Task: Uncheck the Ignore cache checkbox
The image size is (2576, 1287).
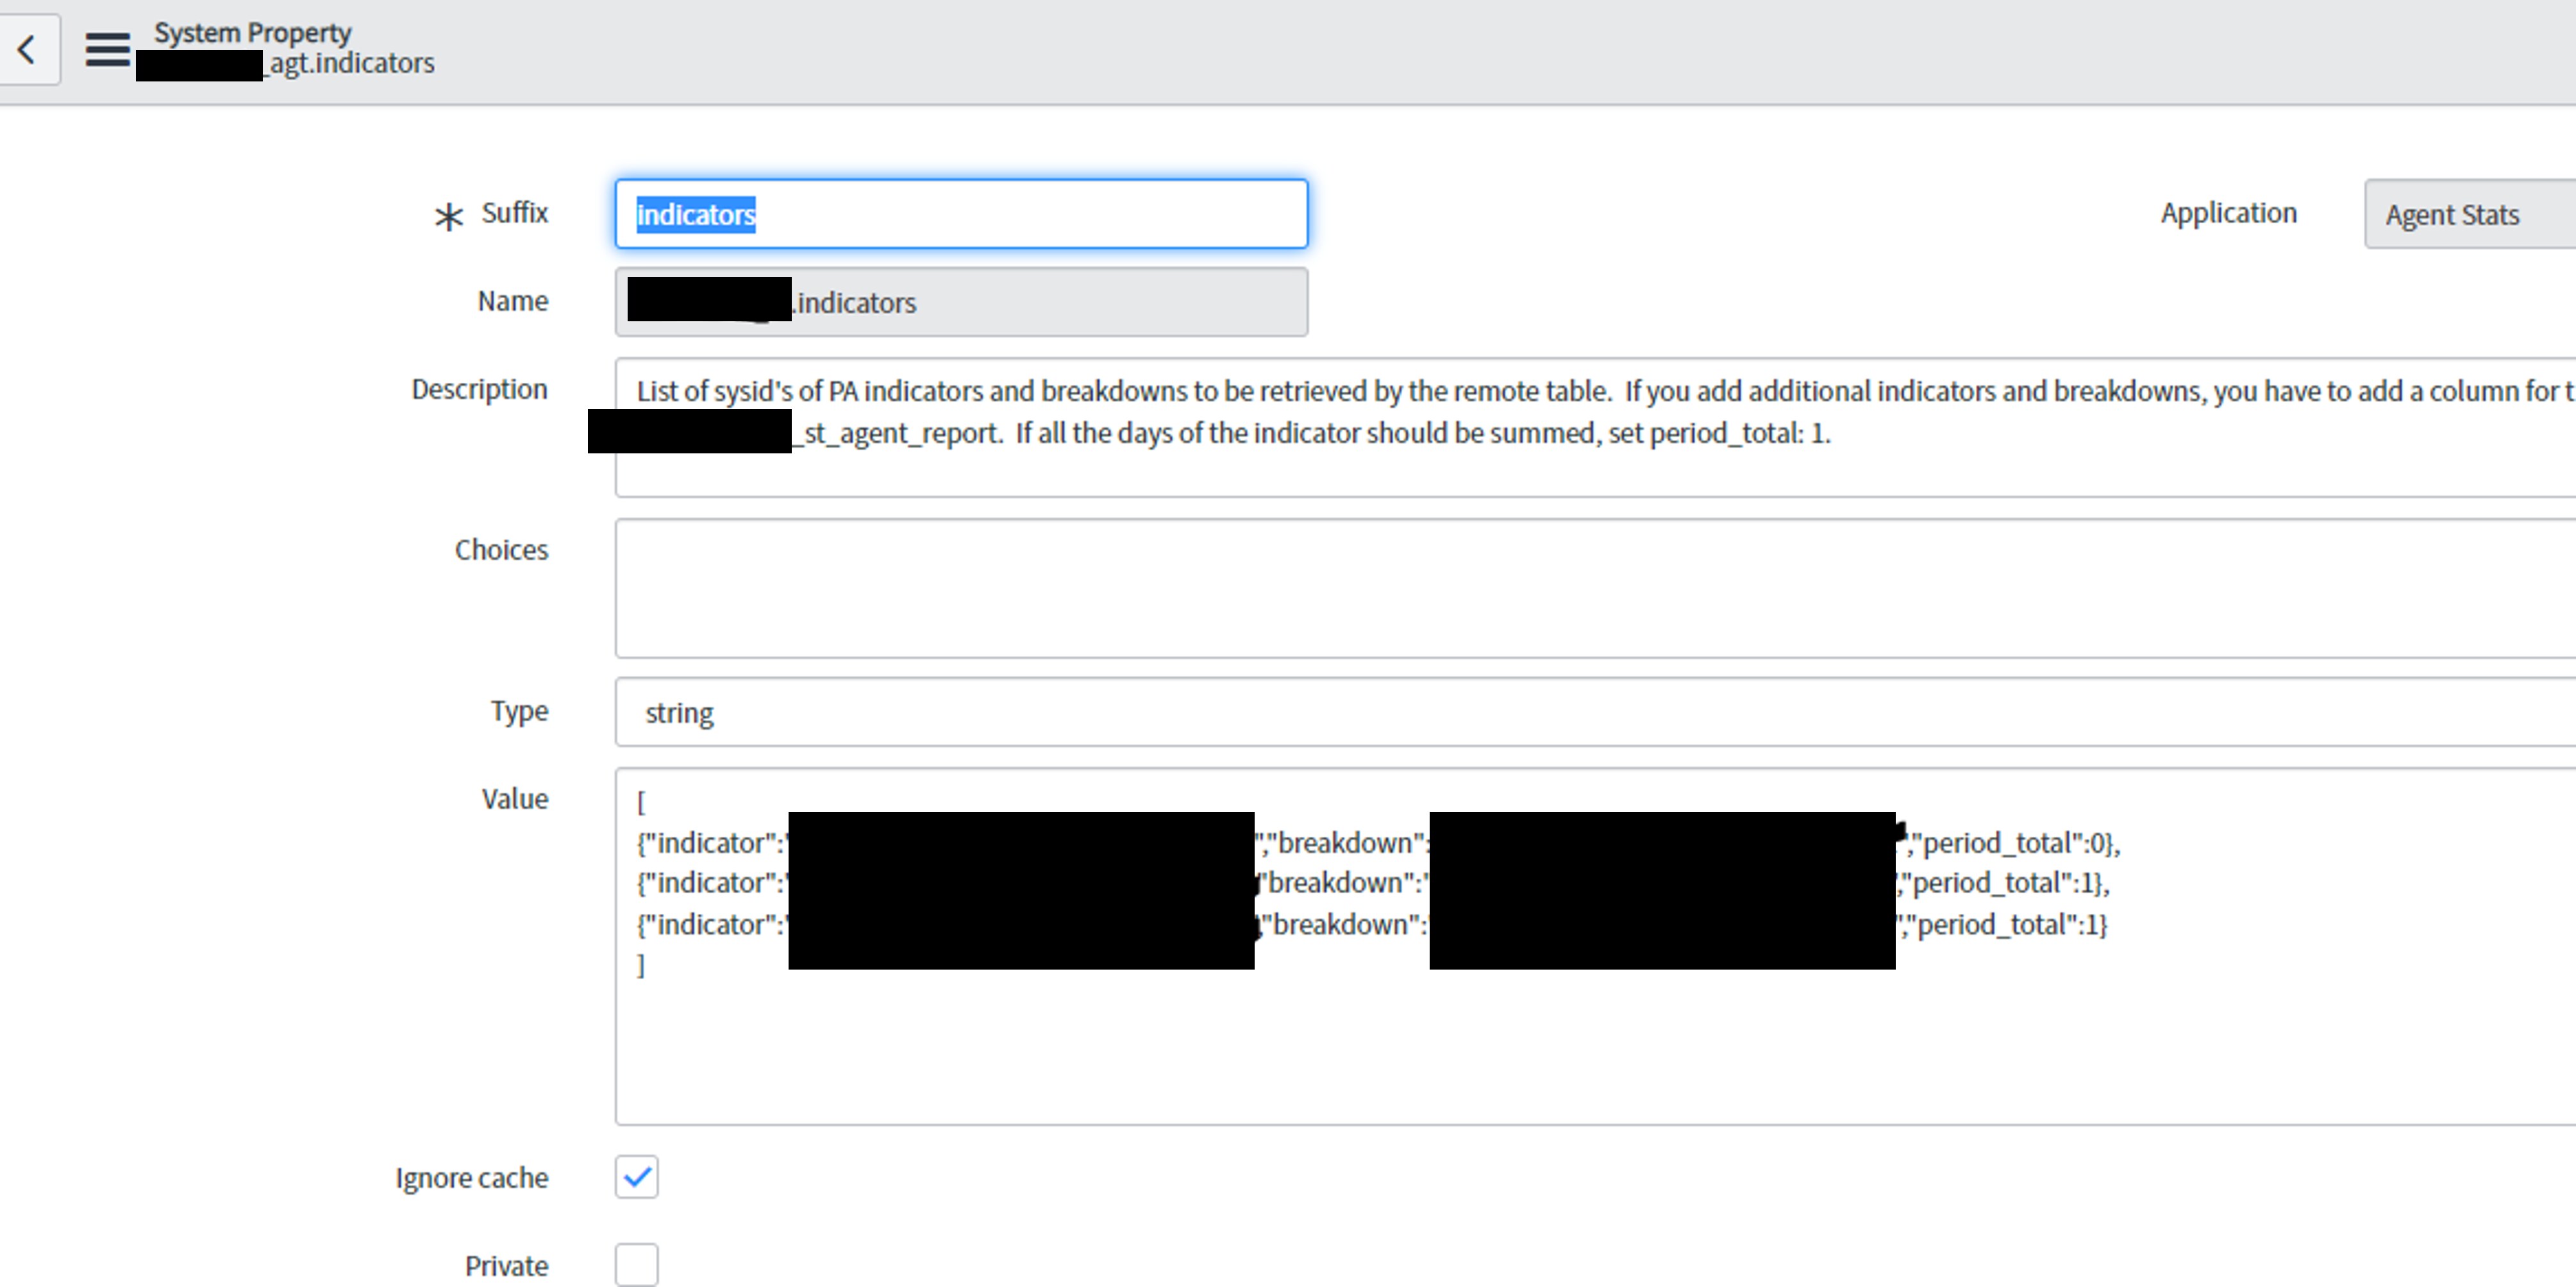Action: [x=637, y=1177]
